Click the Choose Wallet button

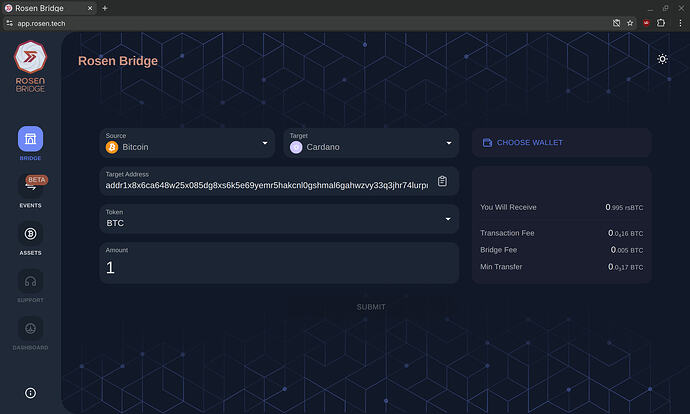[561, 143]
